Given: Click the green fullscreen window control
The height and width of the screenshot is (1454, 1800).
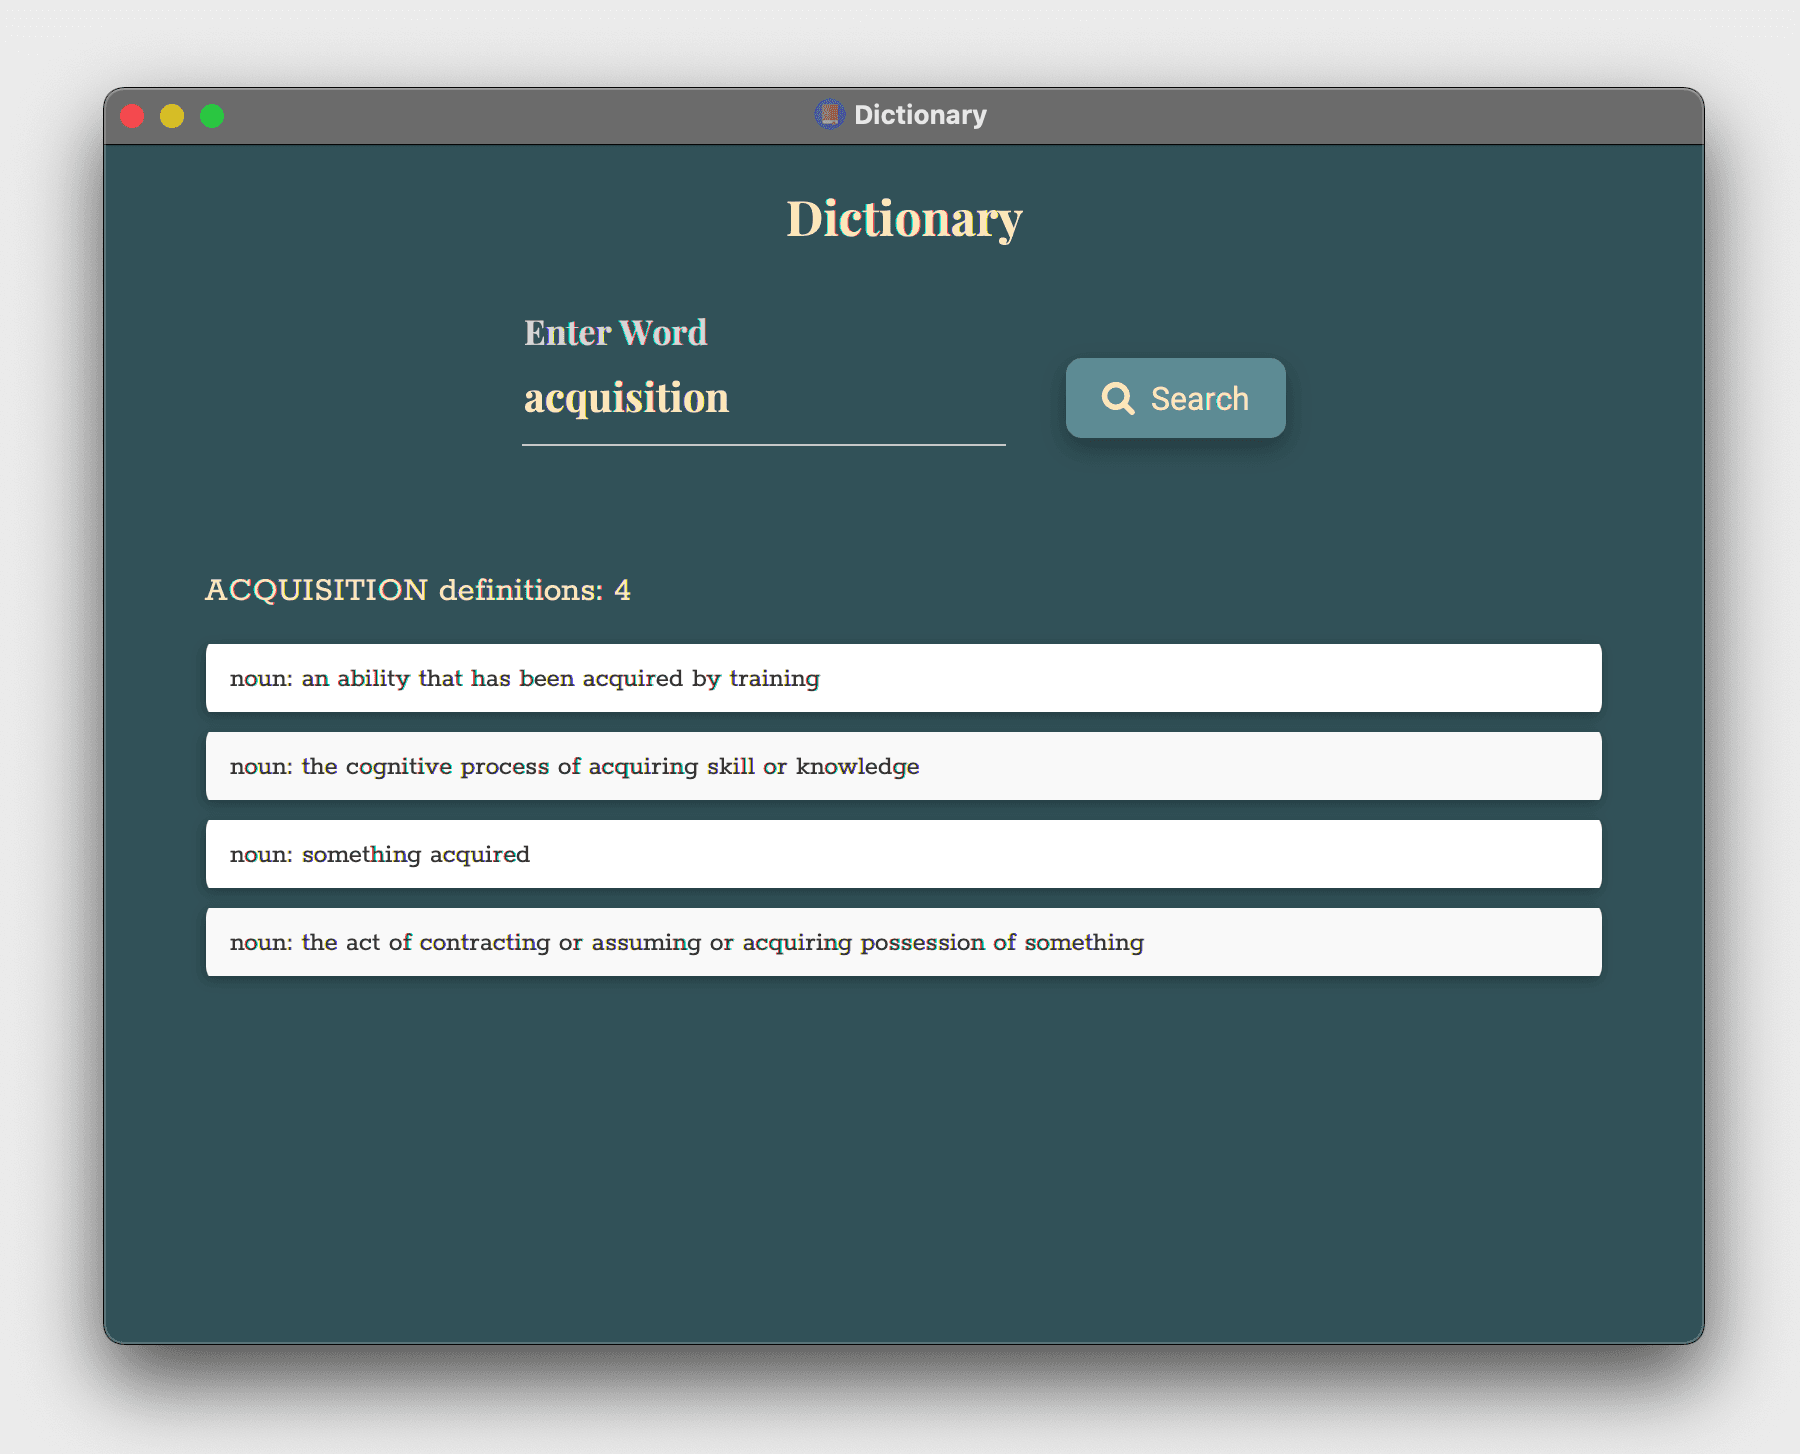Looking at the screenshot, I should [x=212, y=115].
